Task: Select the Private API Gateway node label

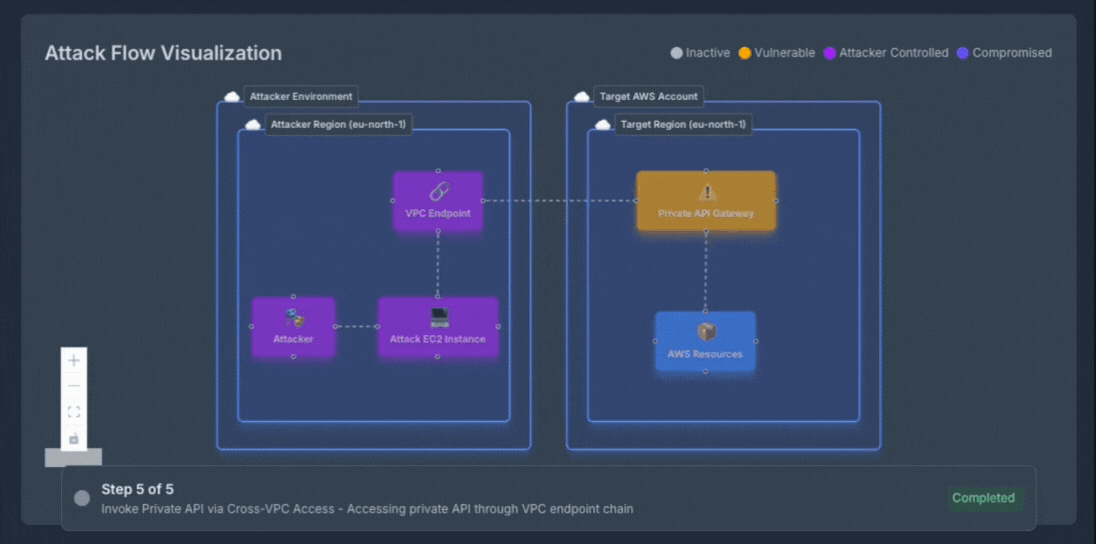Action: 706,213
